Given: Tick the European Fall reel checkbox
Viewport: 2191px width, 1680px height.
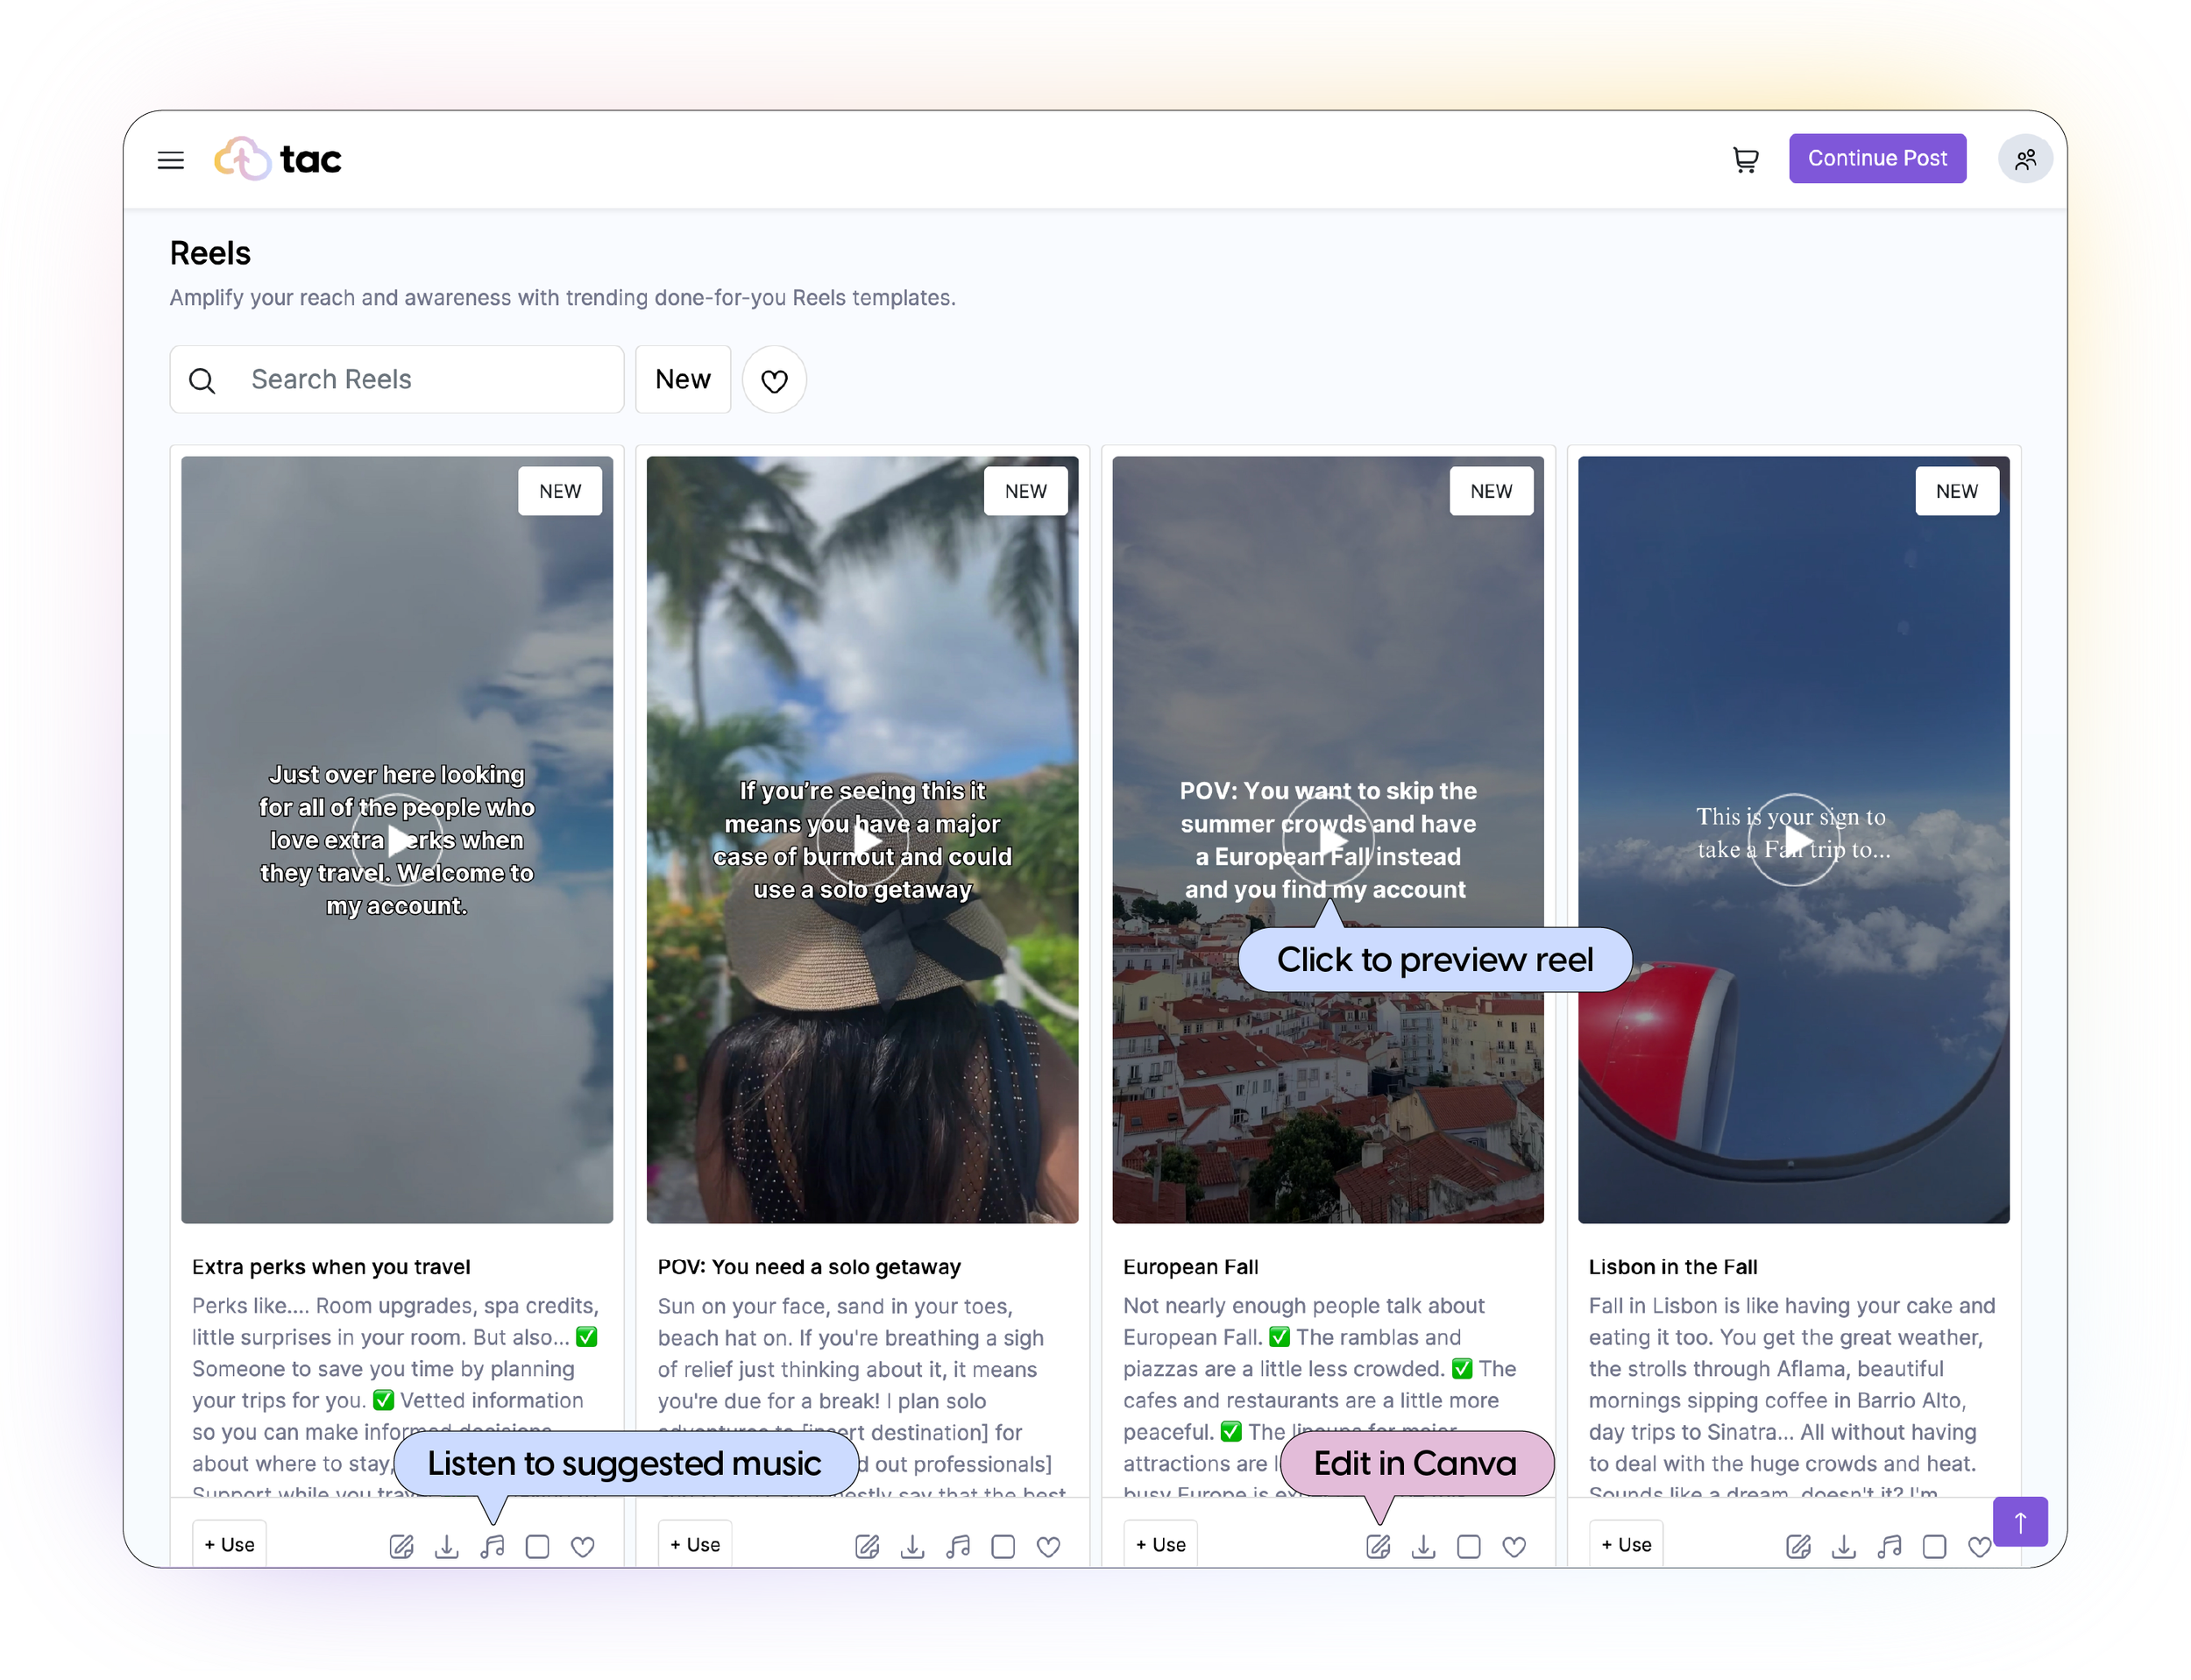Looking at the screenshot, I should click(1469, 1547).
